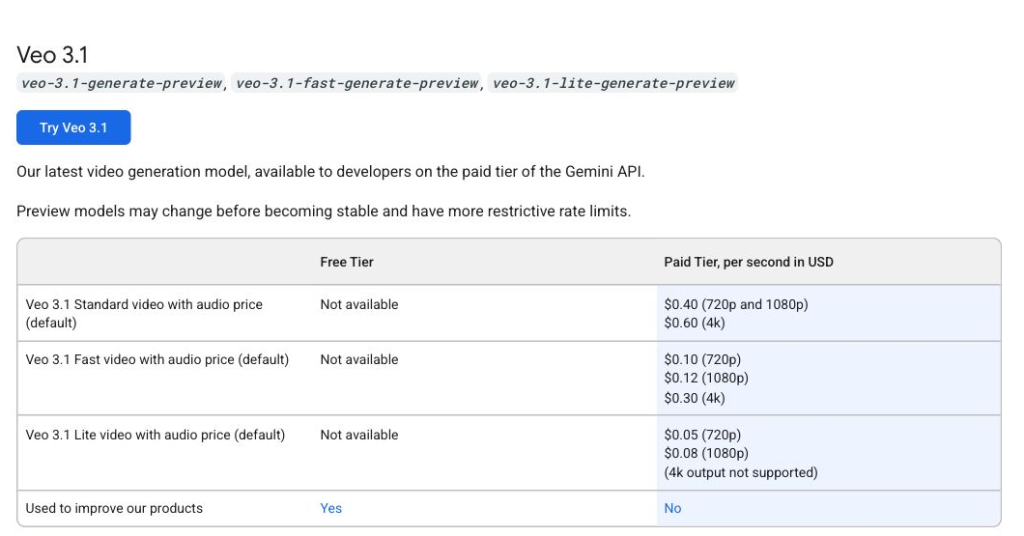Click the Veo 3.1 Fast video row label
Viewport: 1024px width, 536px height.
tap(157, 359)
